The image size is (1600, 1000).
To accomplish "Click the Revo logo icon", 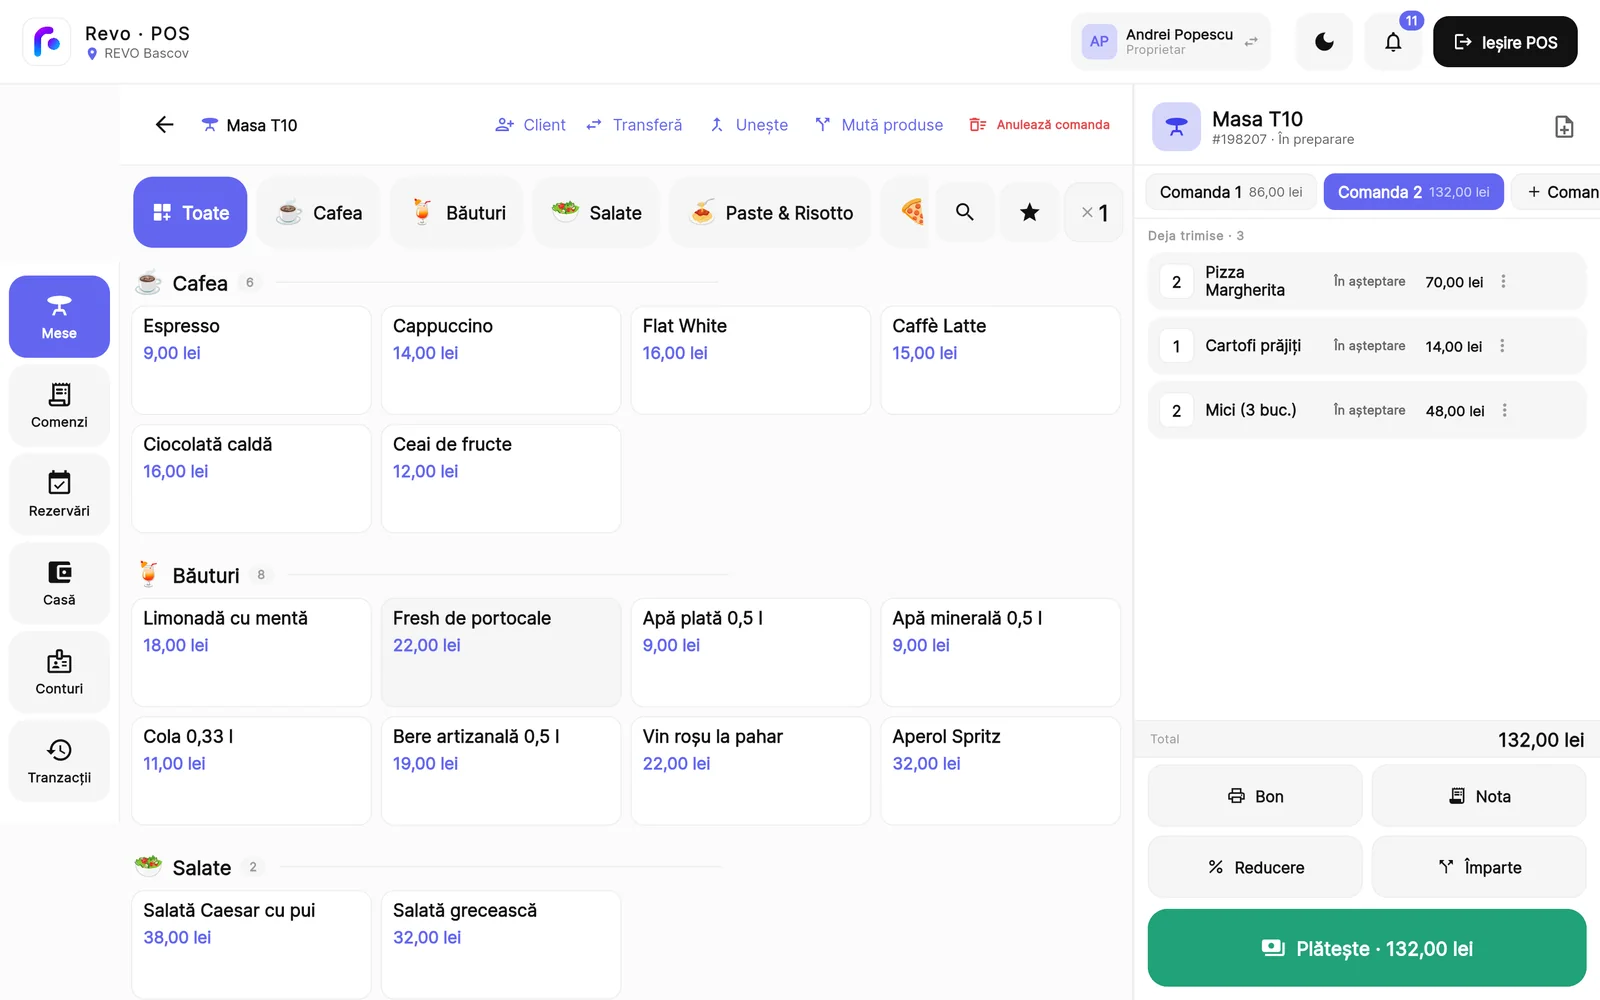I will (x=47, y=42).
